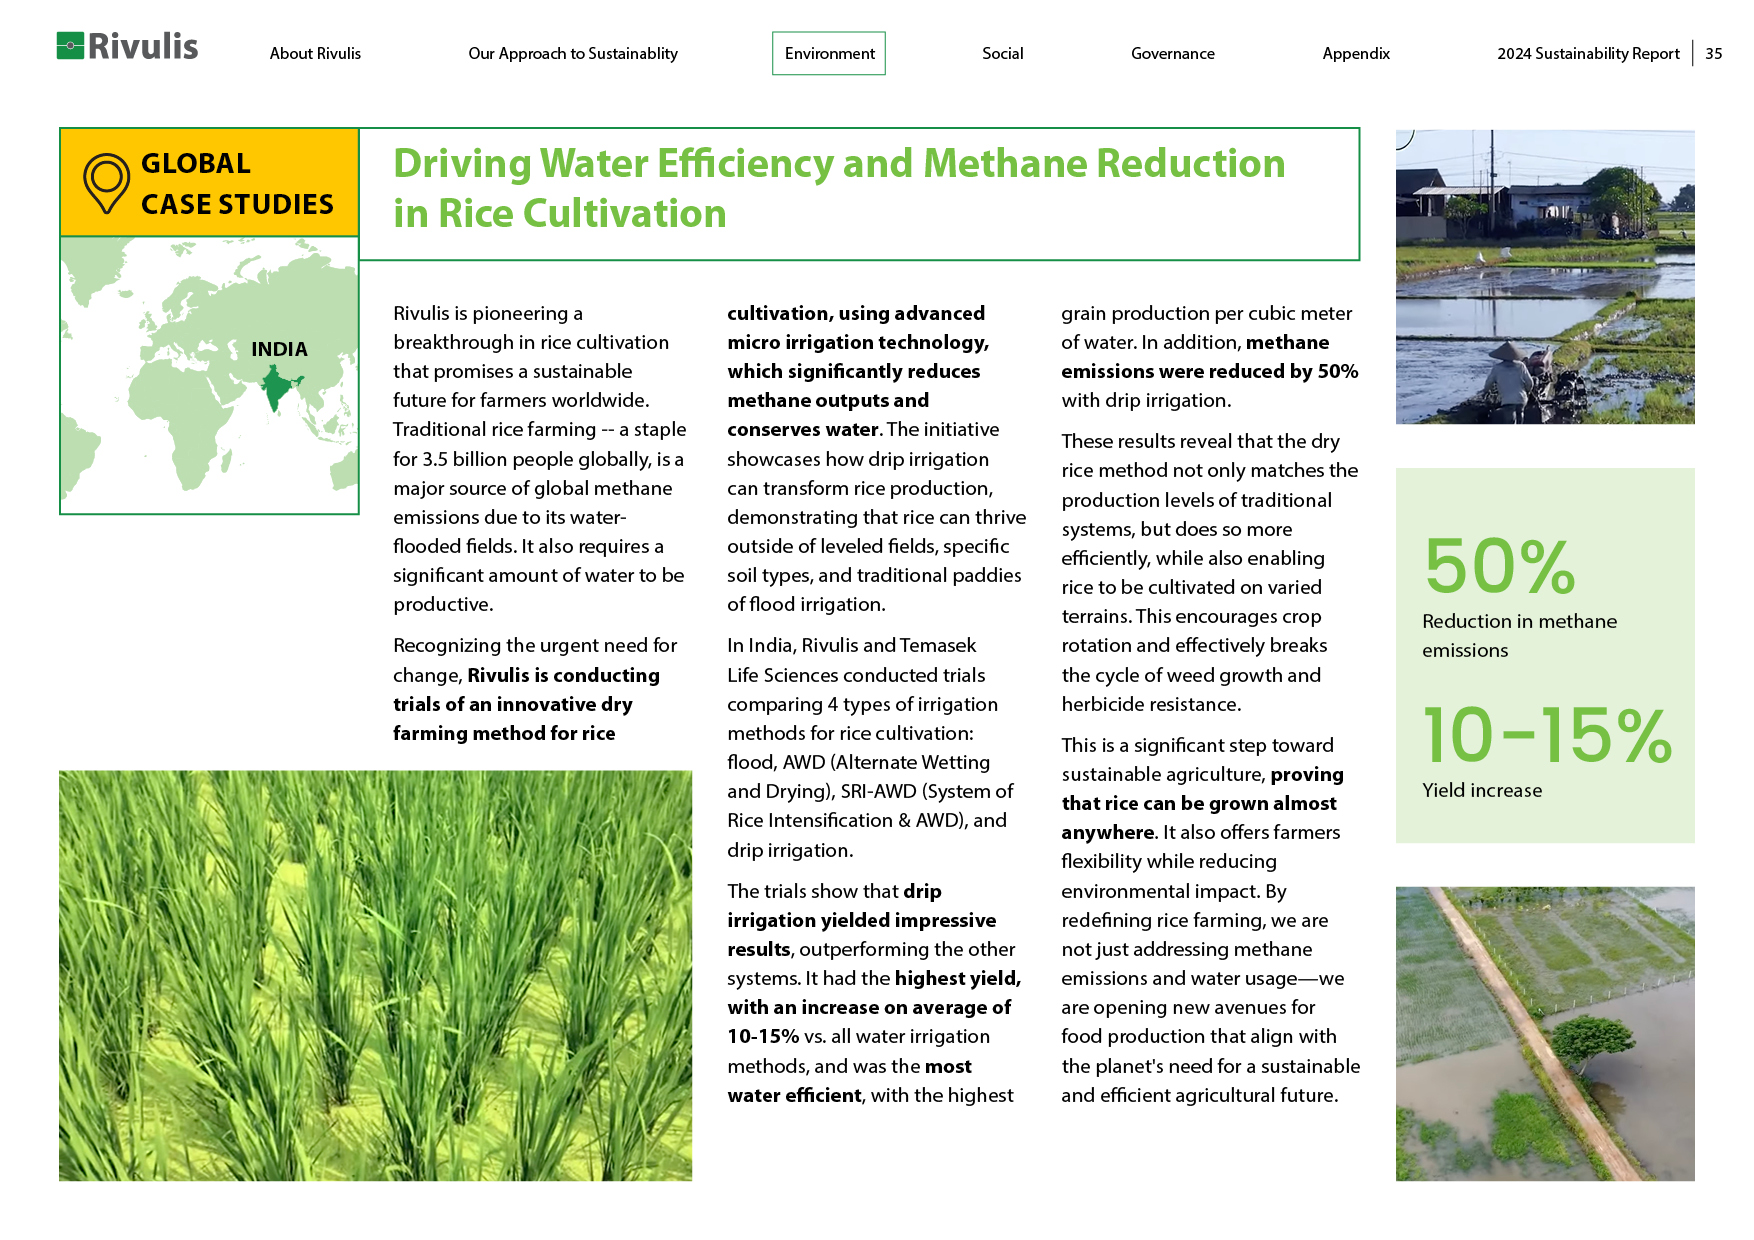
Task: Open Our Approach to Sustainability tab
Action: pyautogui.click(x=572, y=54)
